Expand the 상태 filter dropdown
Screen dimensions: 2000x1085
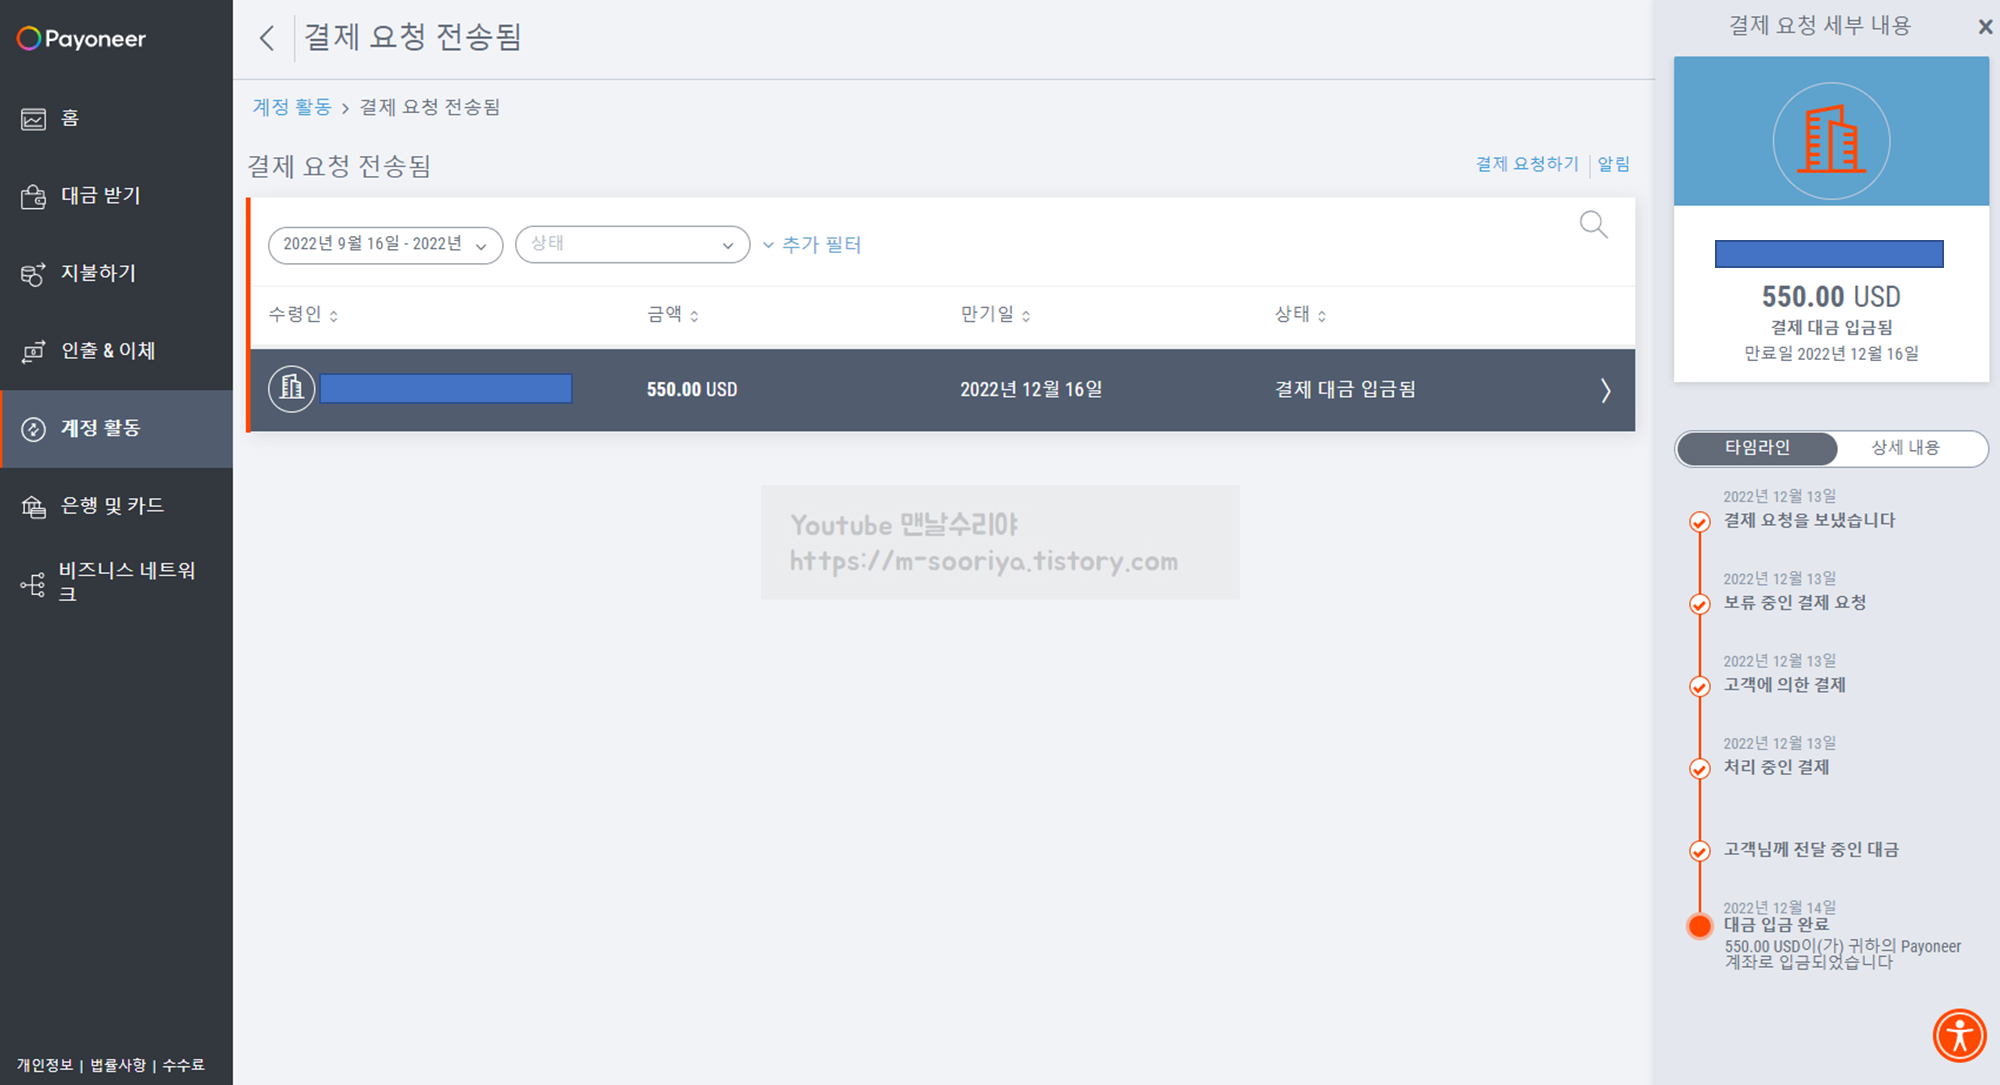tap(632, 245)
